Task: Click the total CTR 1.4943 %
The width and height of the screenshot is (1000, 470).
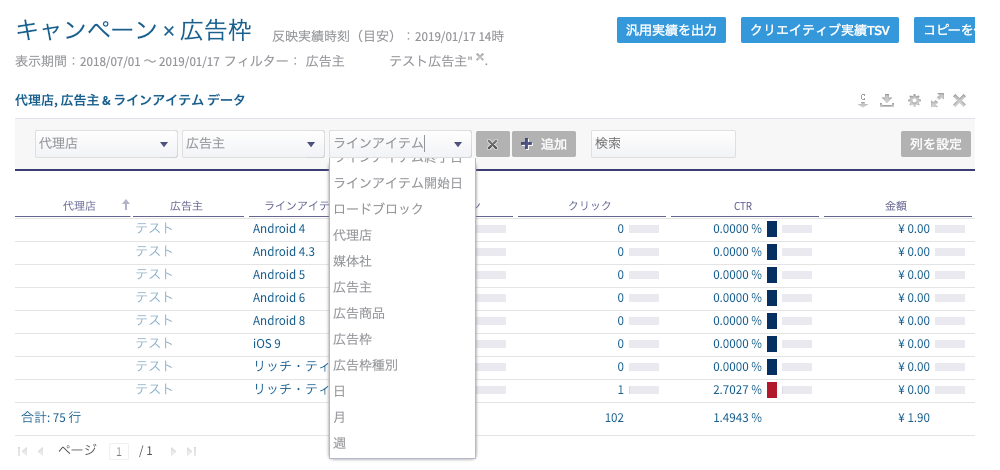Action: point(737,418)
